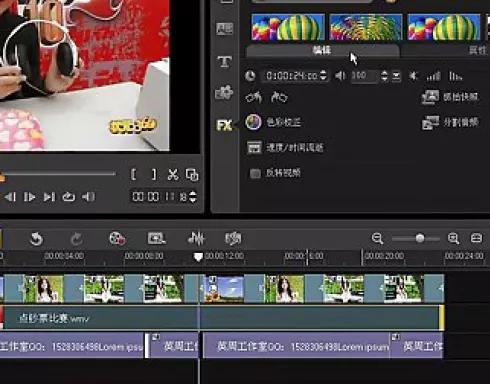Split clip with scissors icon
The image size is (490, 384).
click(x=173, y=174)
